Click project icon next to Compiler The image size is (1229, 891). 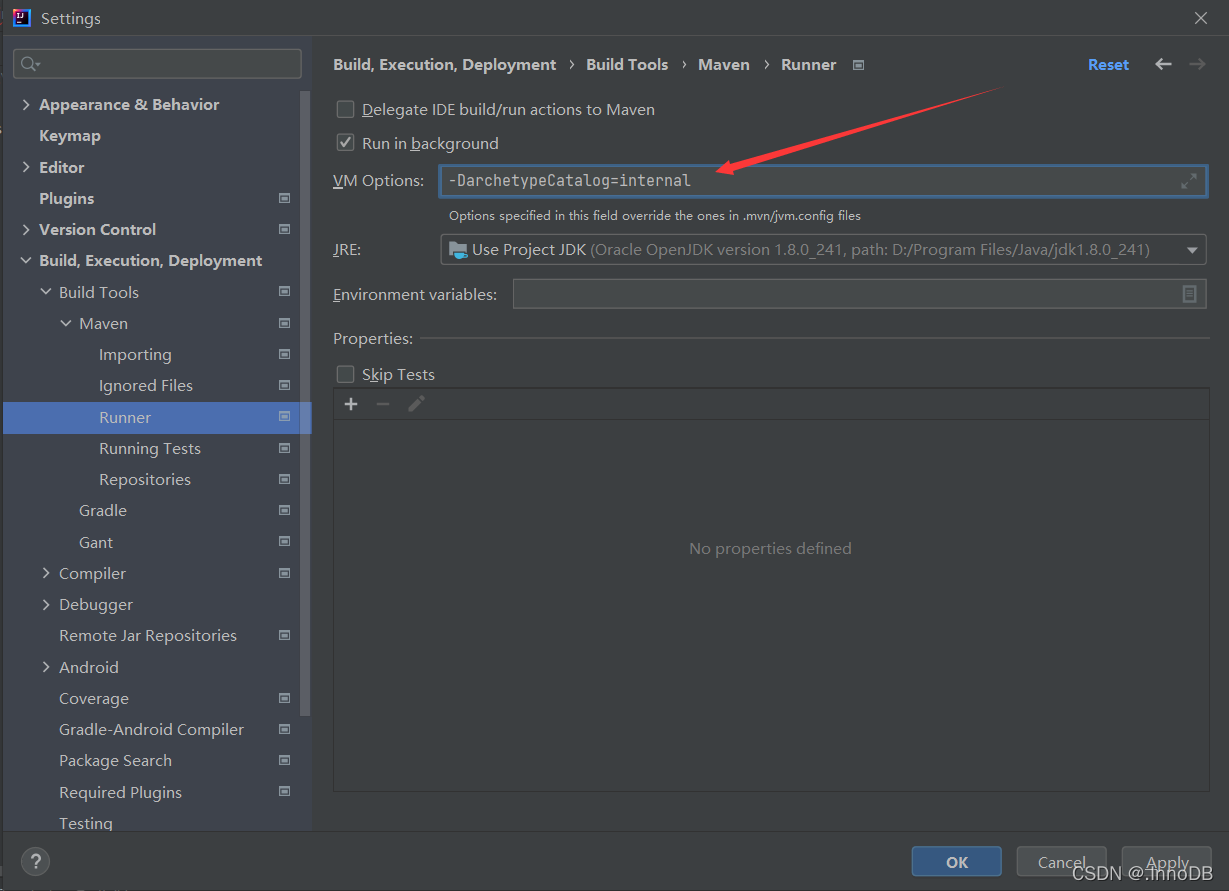point(284,573)
